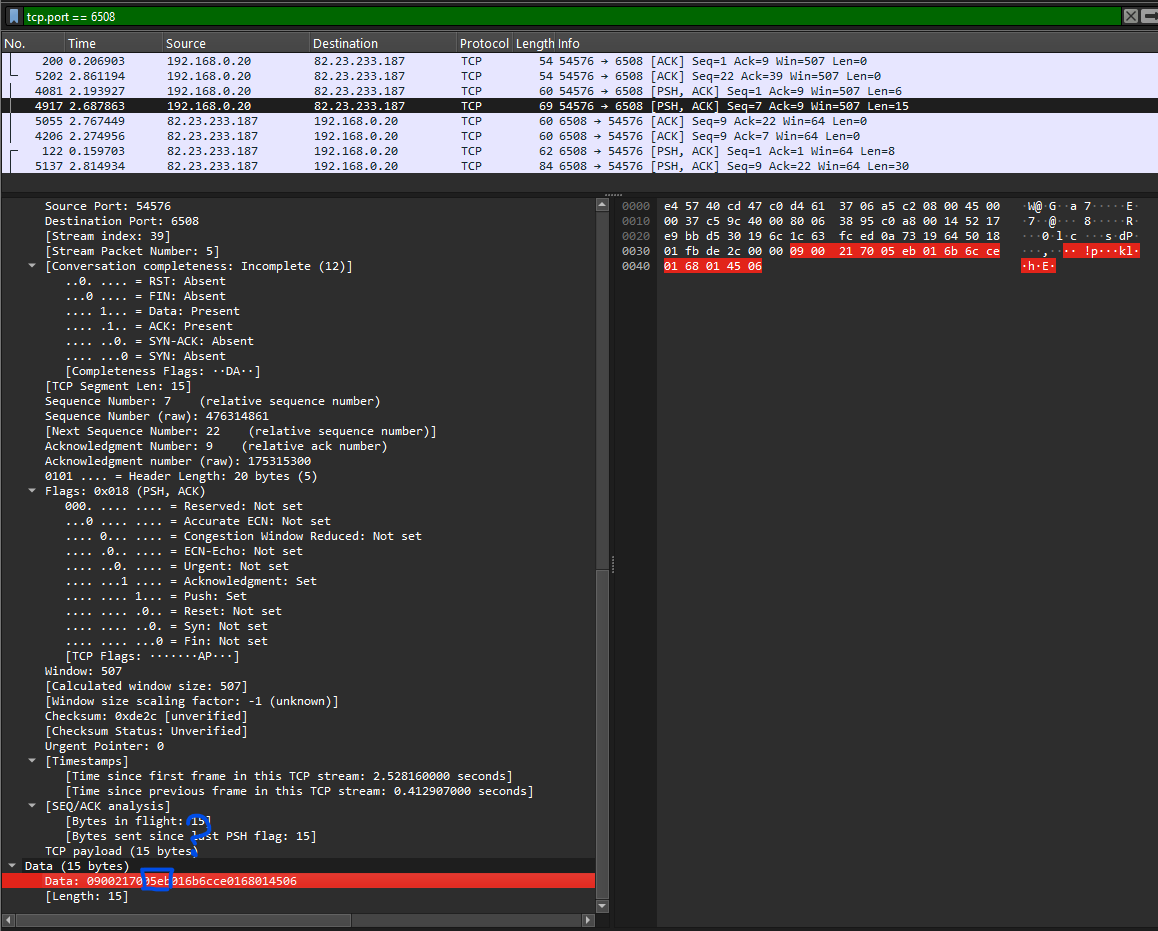
Task: Collapse the SEQ/ACK analysis node
Action: (33, 806)
